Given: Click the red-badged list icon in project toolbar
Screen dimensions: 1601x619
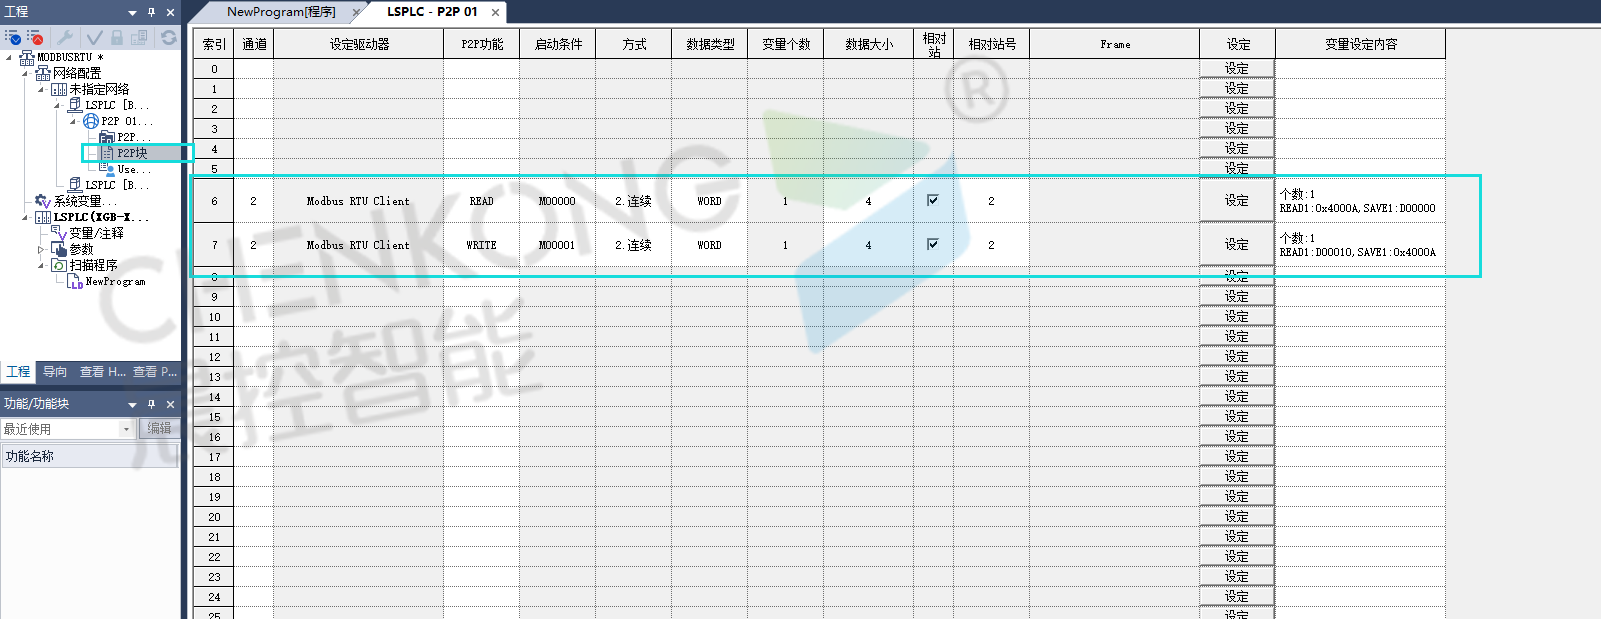Looking at the screenshot, I should [35, 37].
